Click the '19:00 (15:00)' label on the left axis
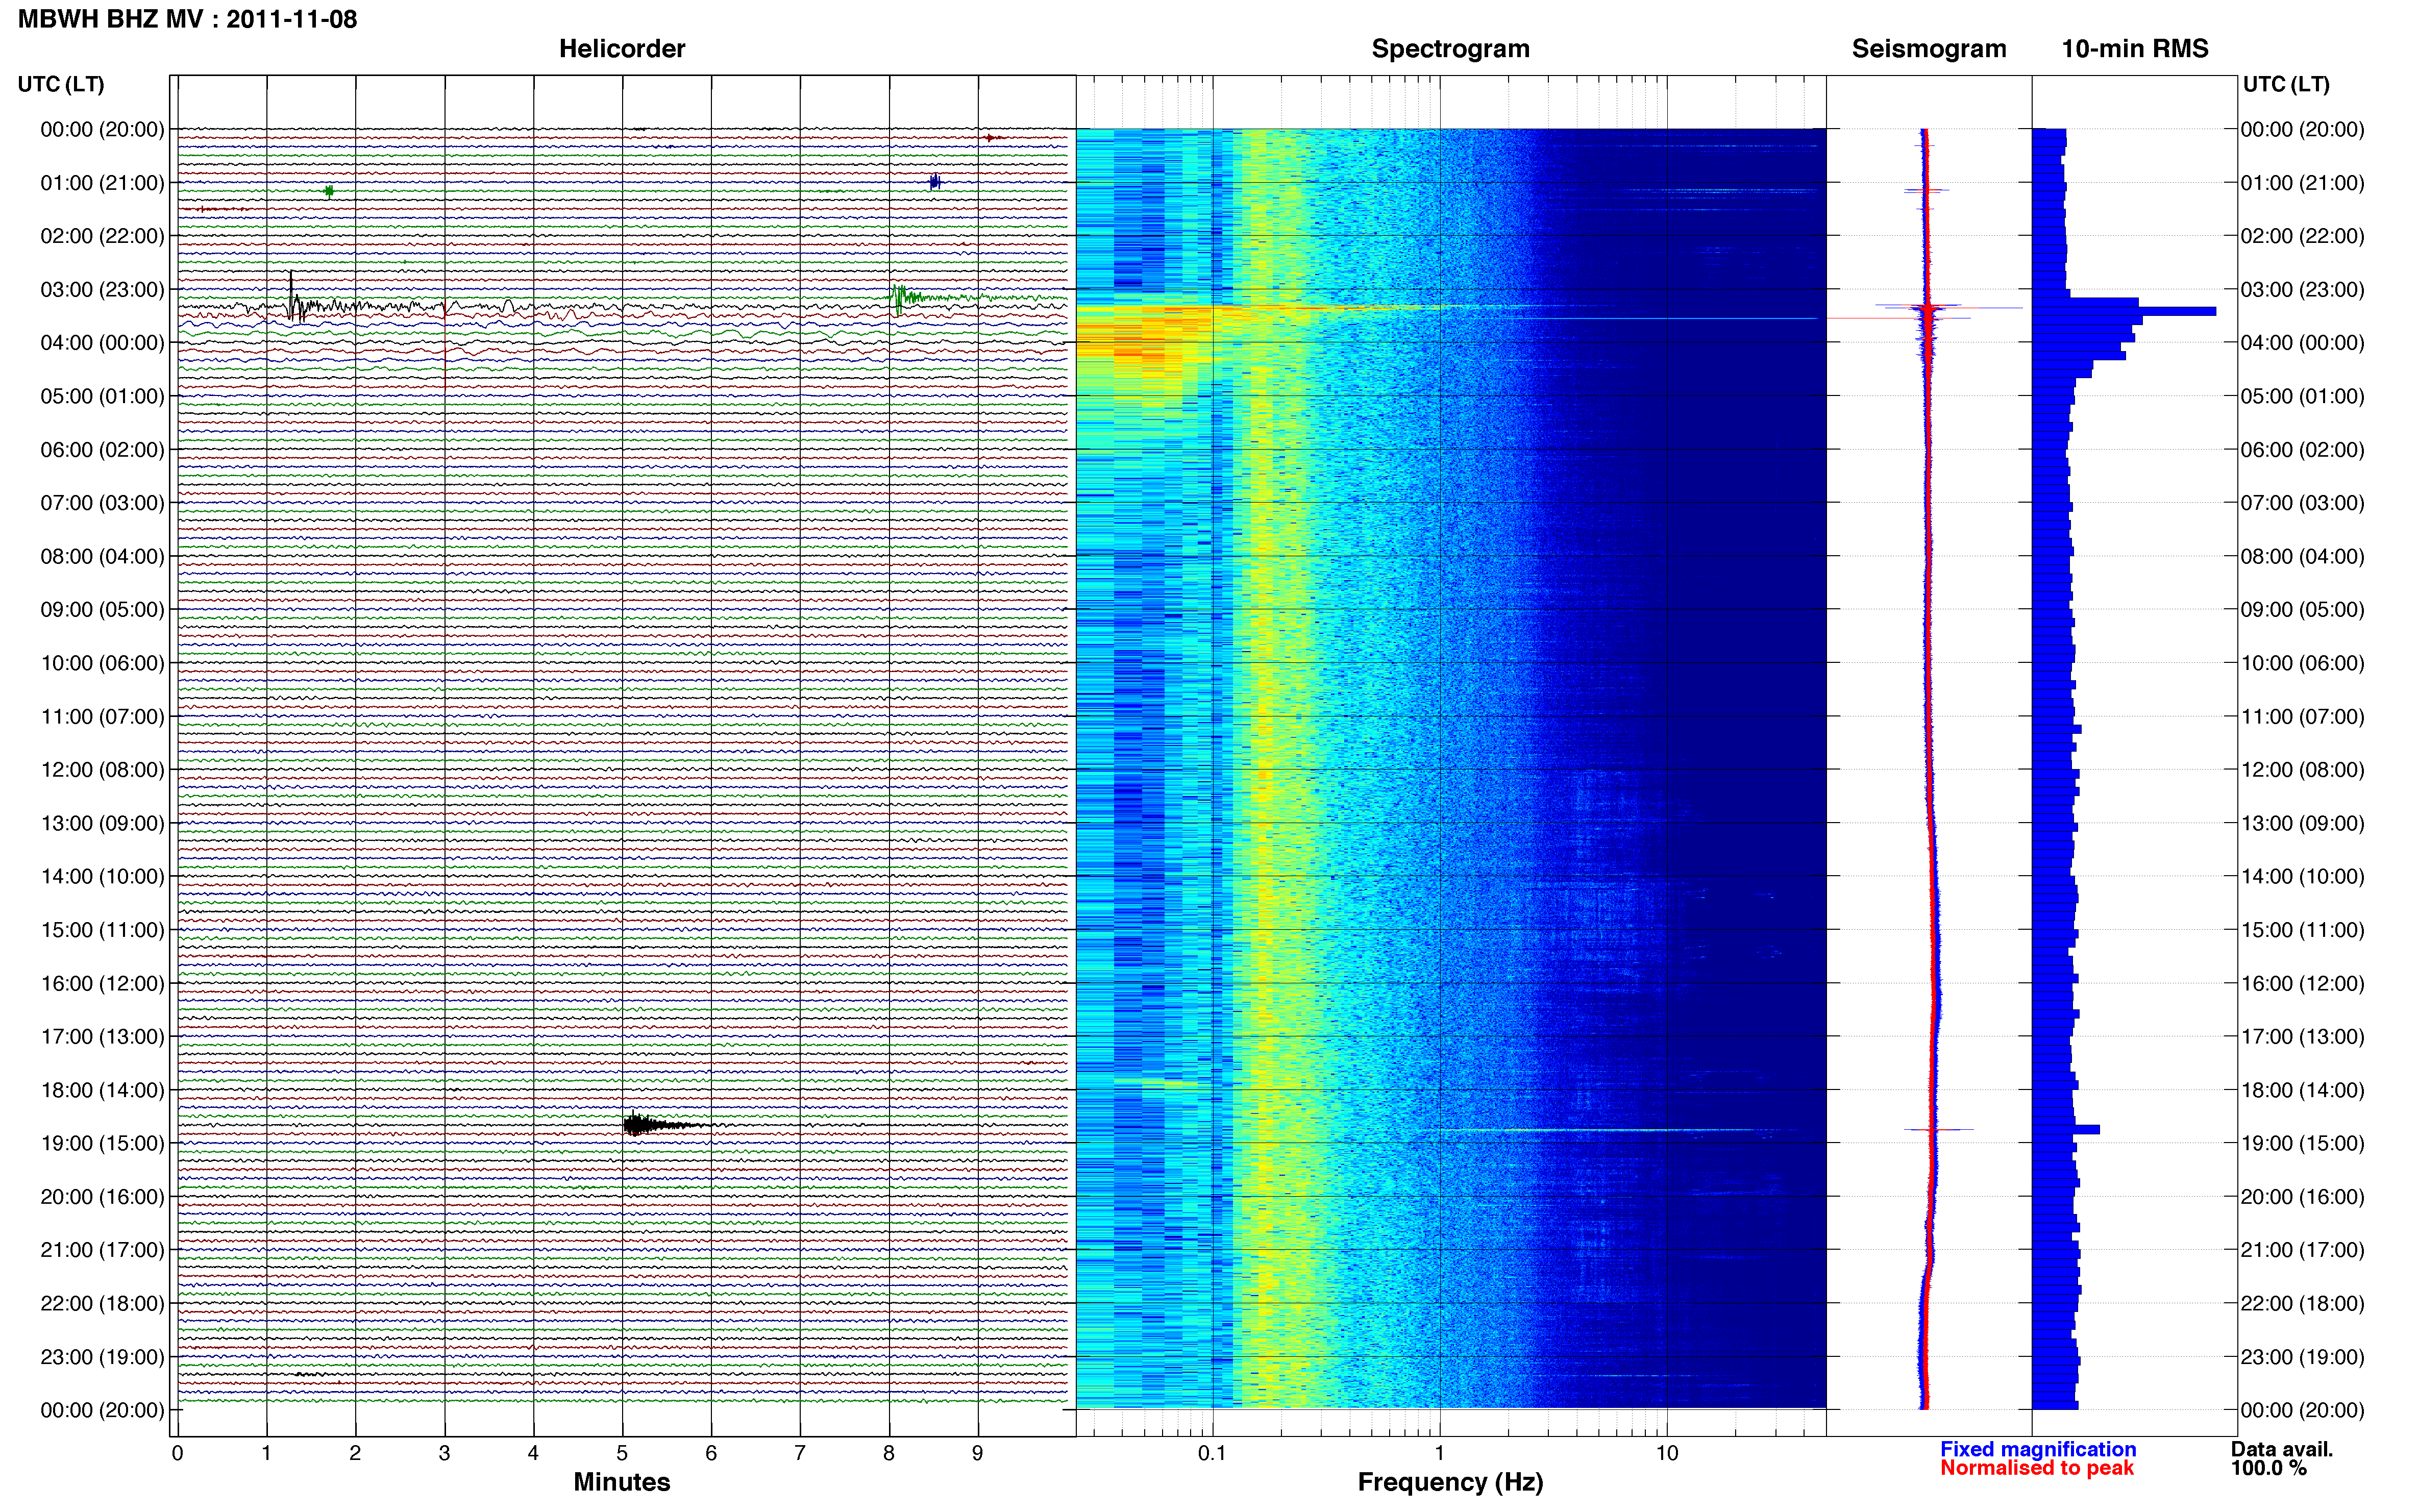The image size is (2419, 1512). 102,1143
